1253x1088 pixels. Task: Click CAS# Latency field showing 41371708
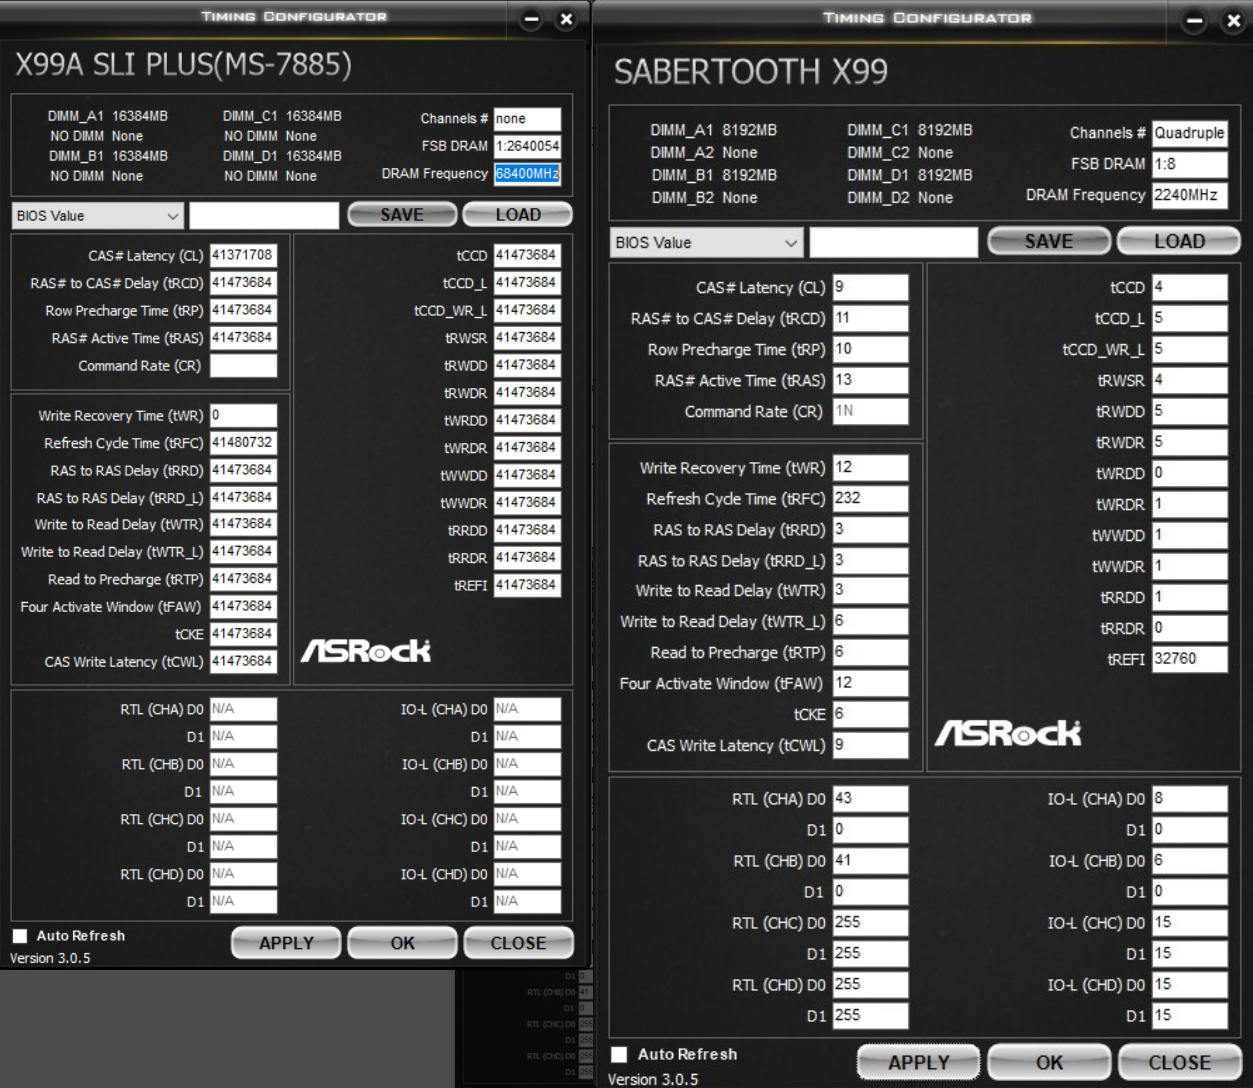(x=243, y=255)
